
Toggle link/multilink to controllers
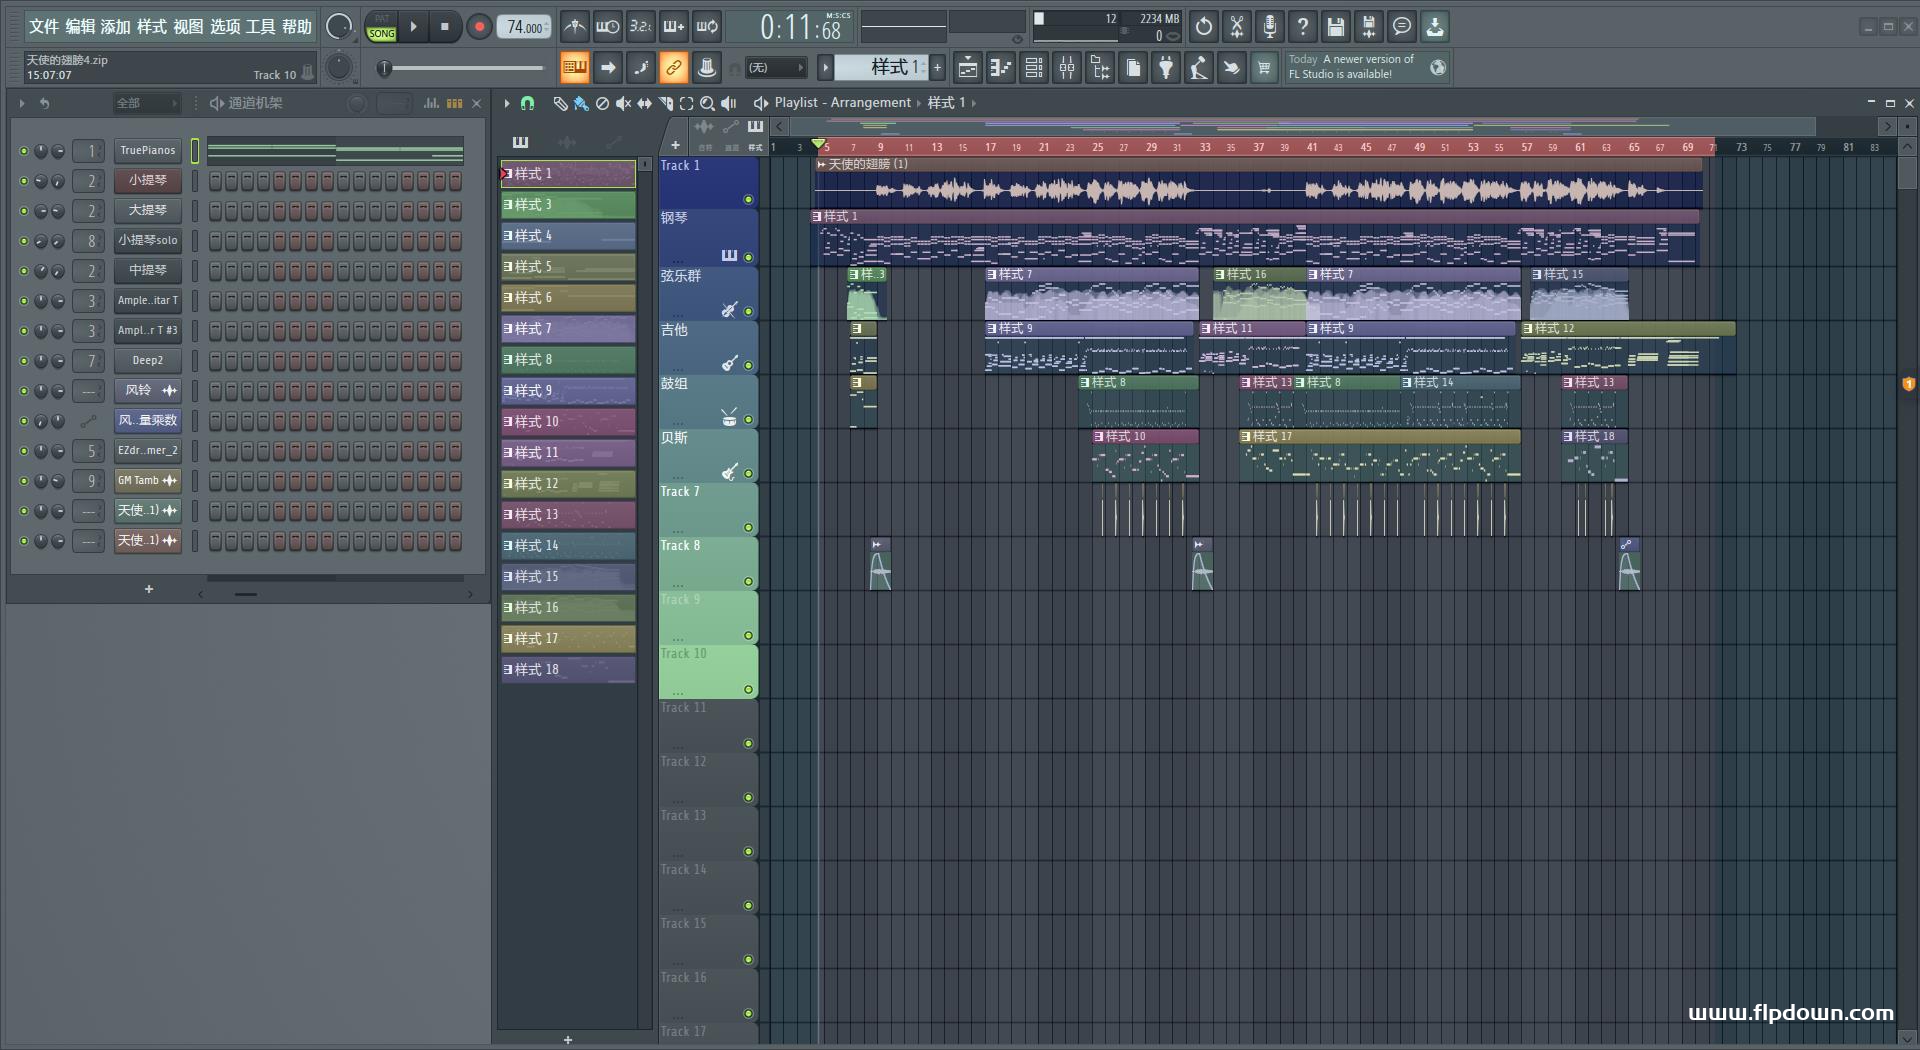coord(674,67)
